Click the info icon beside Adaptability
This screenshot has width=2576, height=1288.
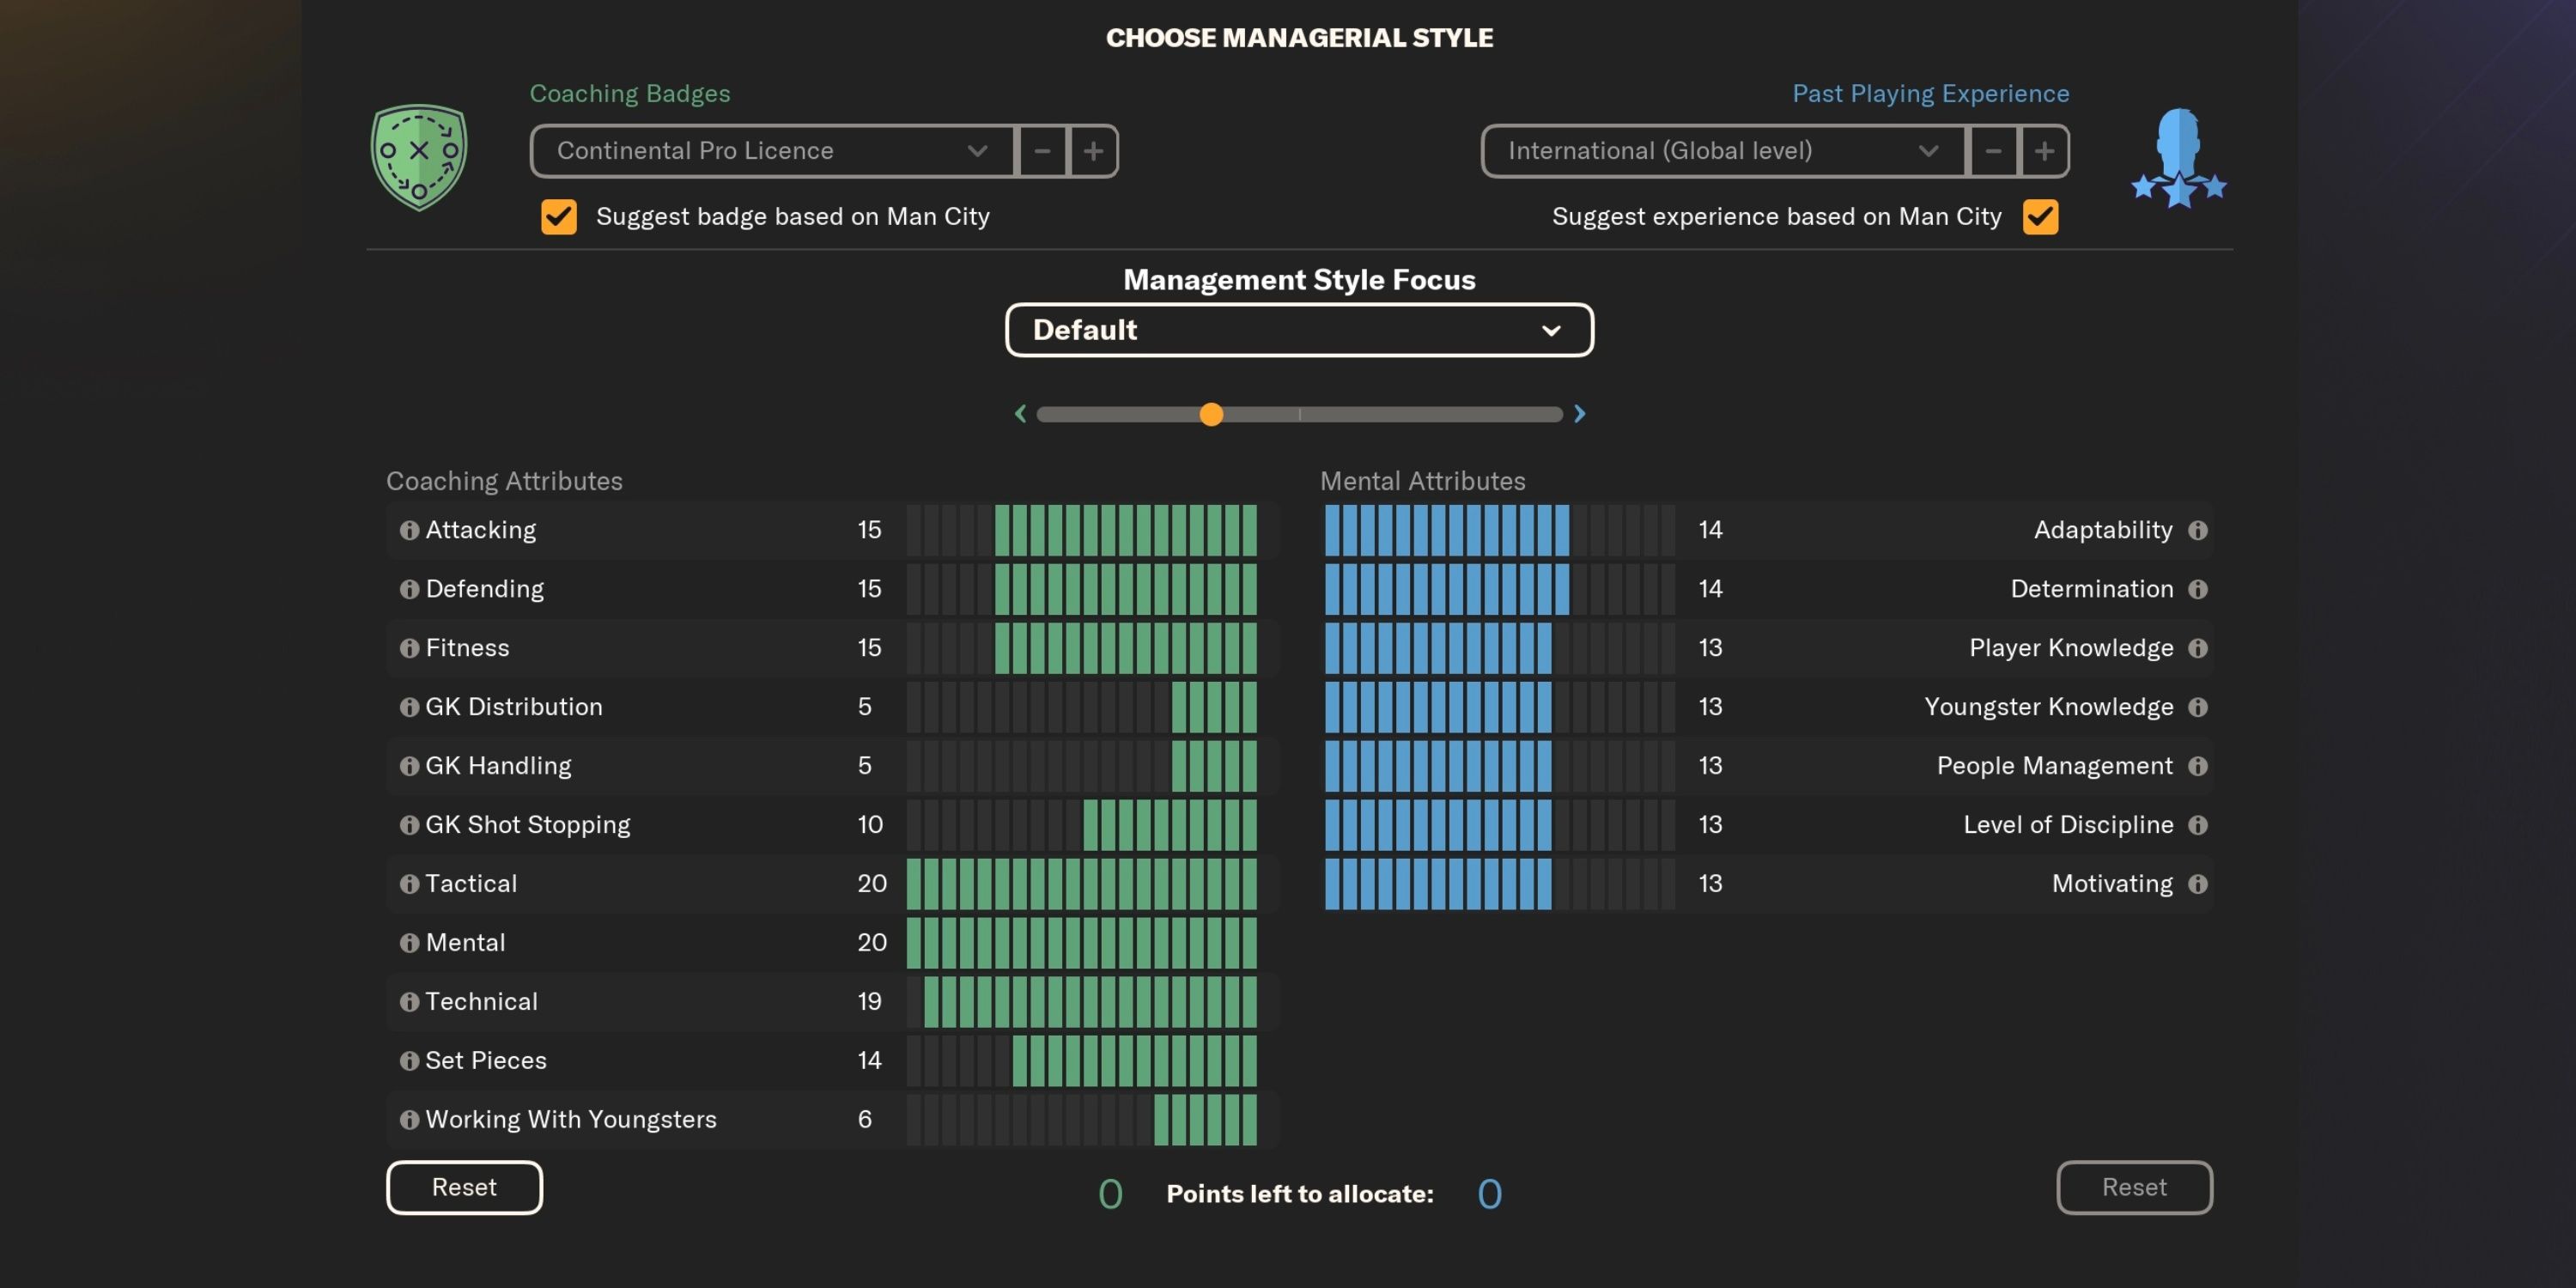click(x=2197, y=530)
